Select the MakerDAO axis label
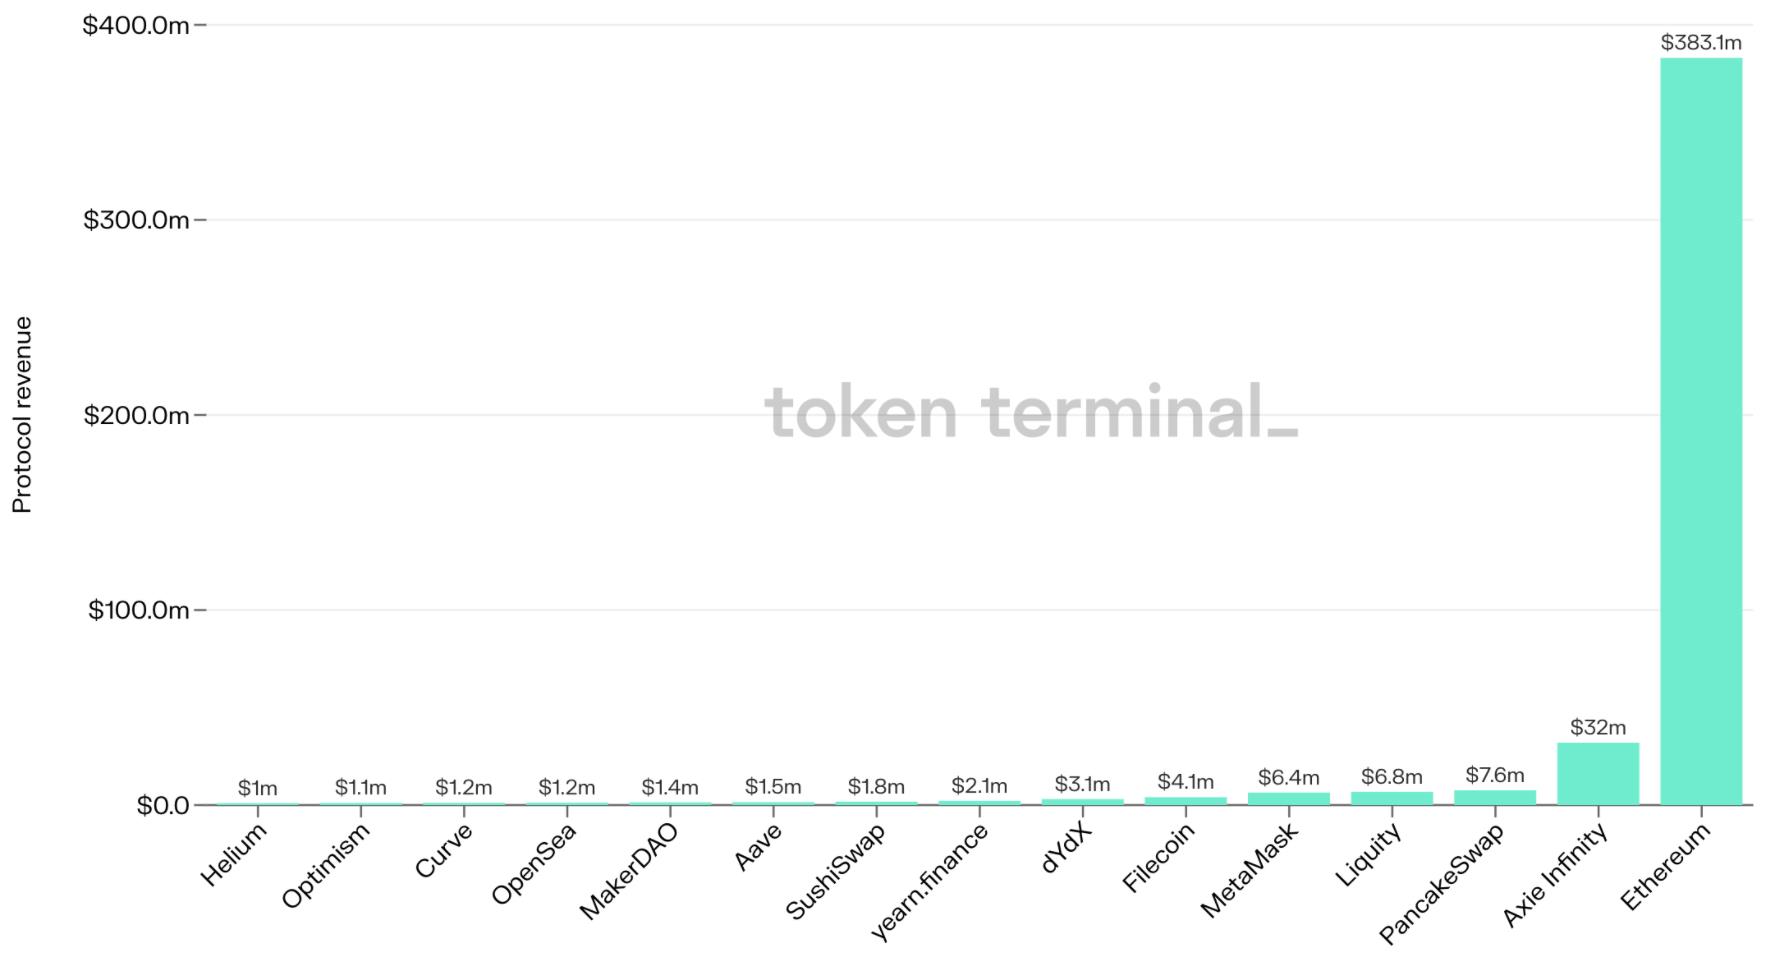1769x958 pixels. 629,871
